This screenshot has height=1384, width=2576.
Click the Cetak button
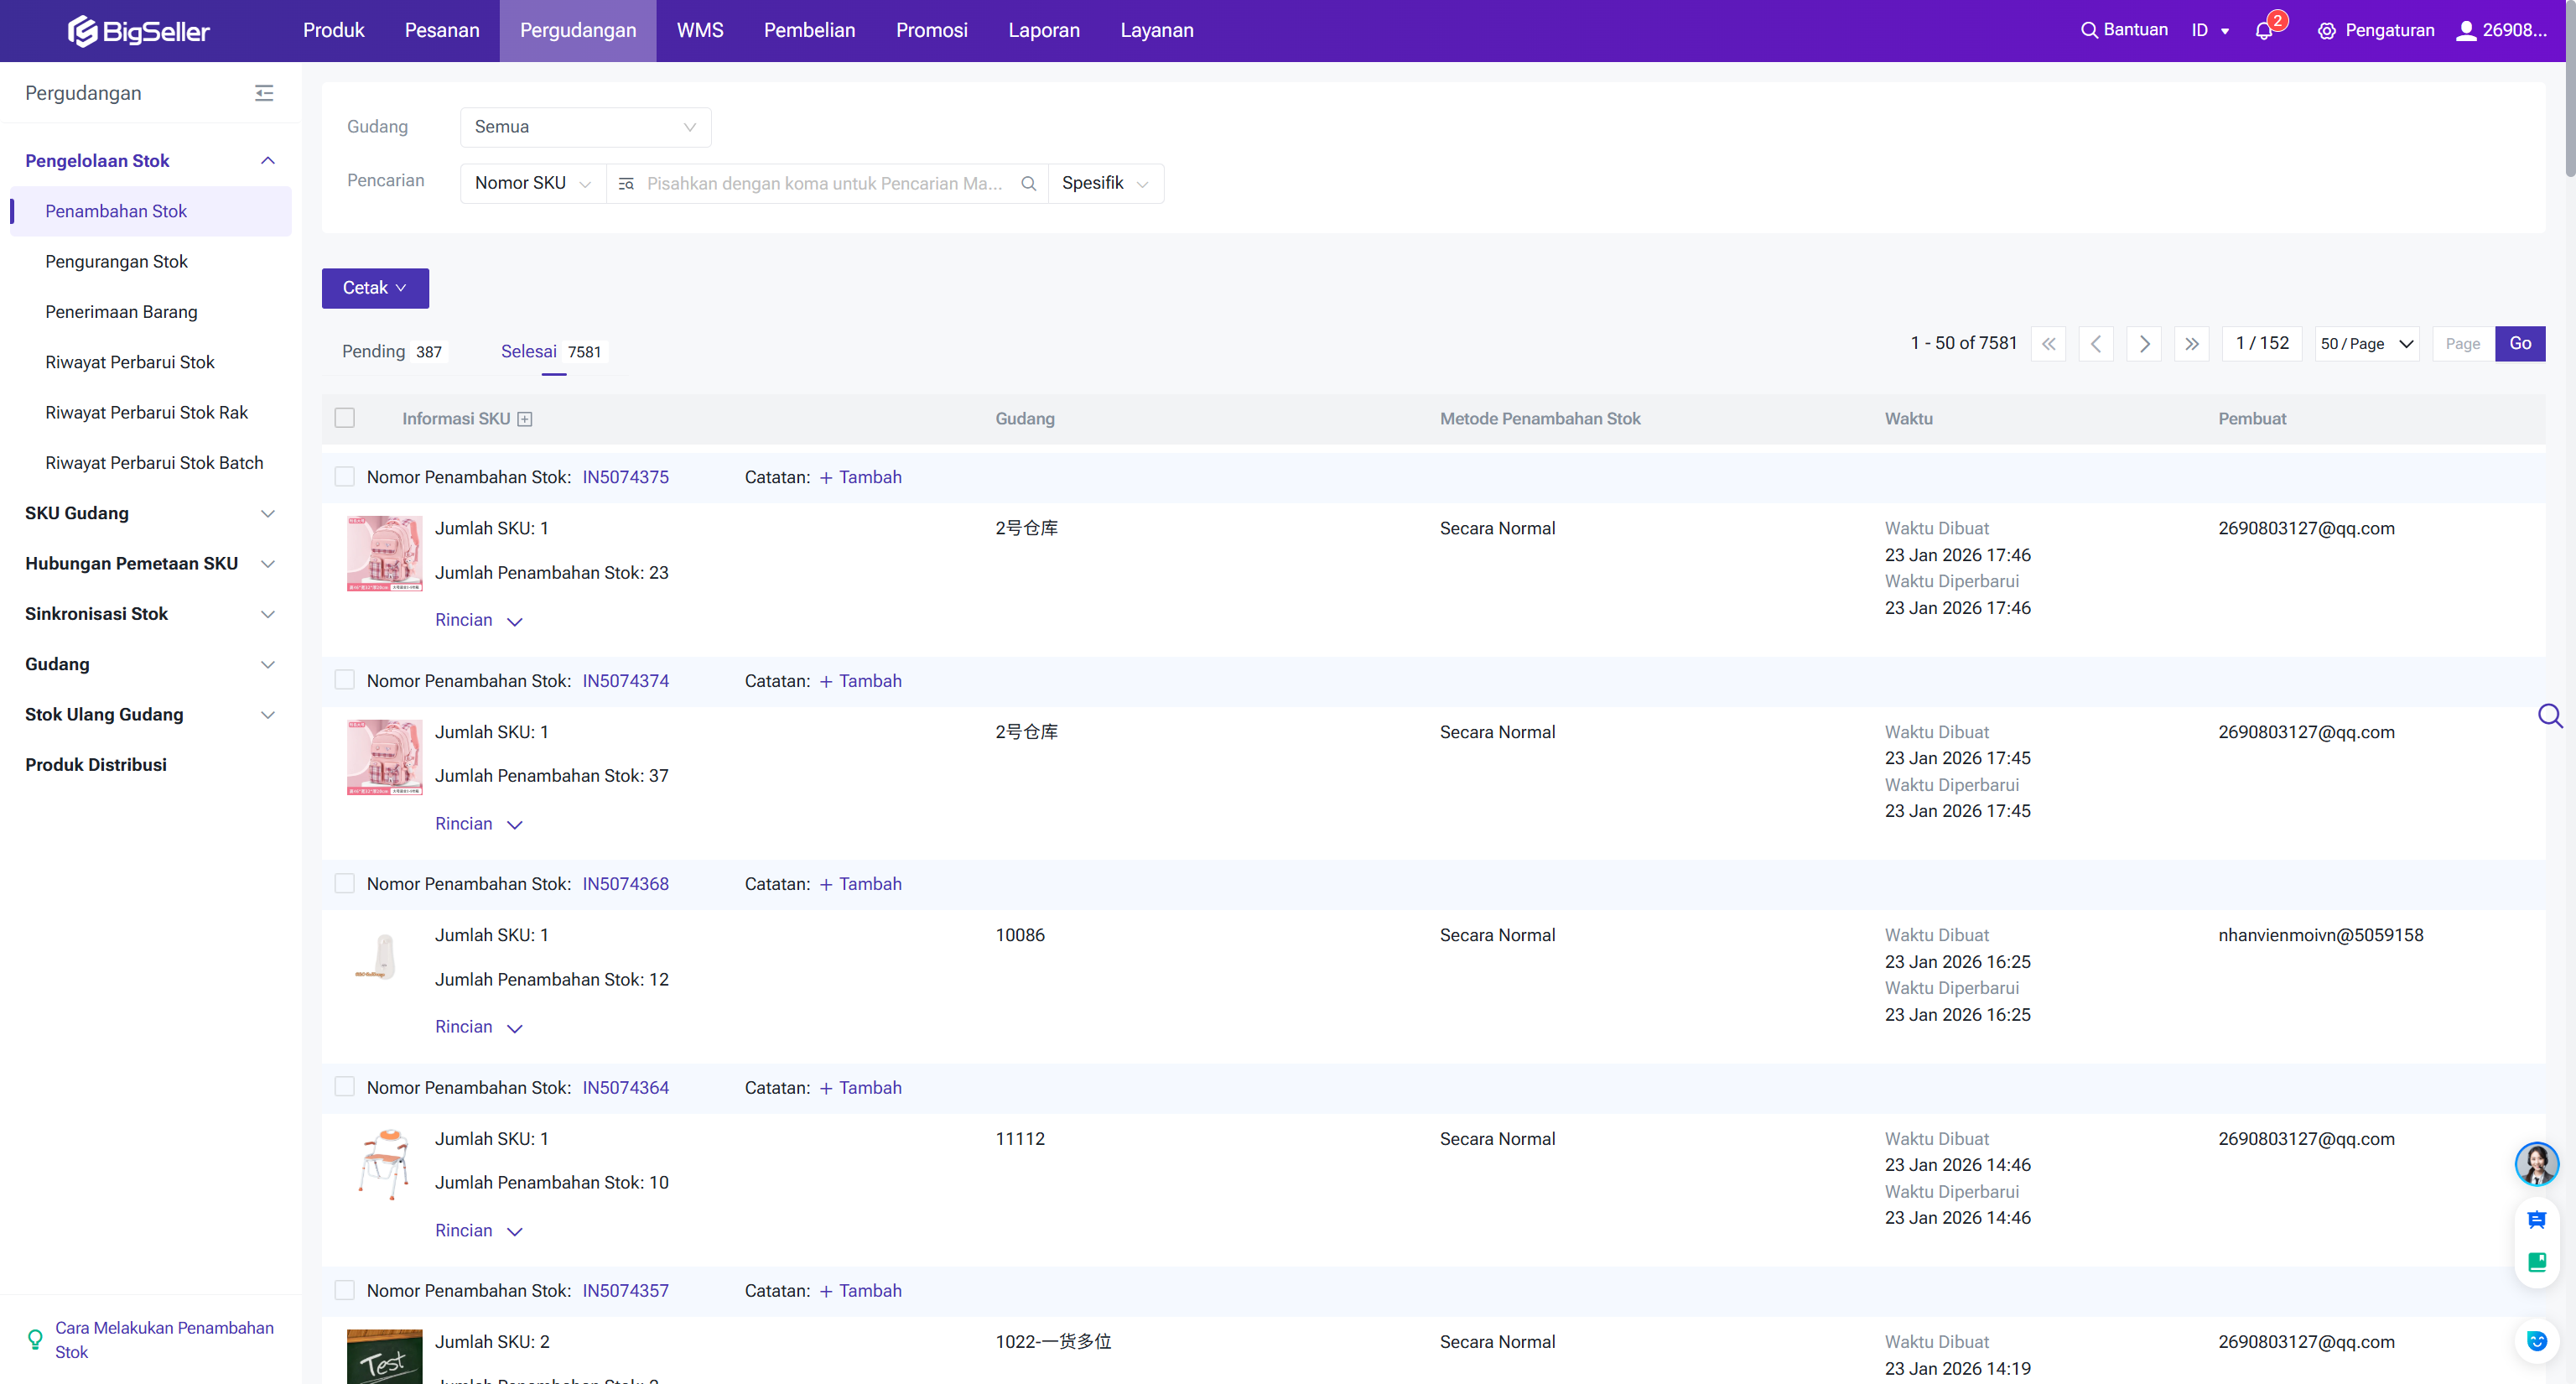375,288
